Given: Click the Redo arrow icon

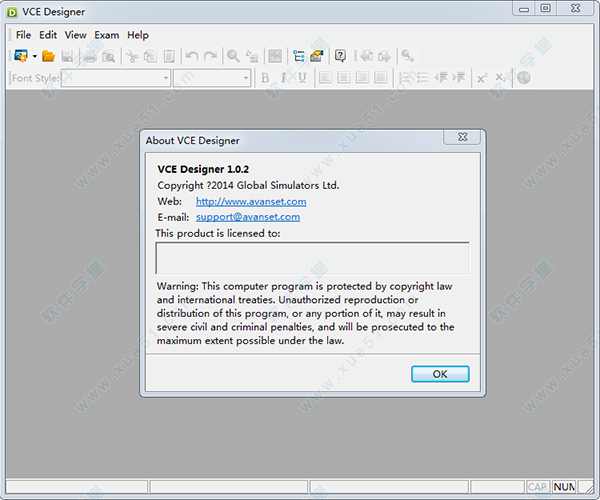Looking at the screenshot, I should point(210,56).
